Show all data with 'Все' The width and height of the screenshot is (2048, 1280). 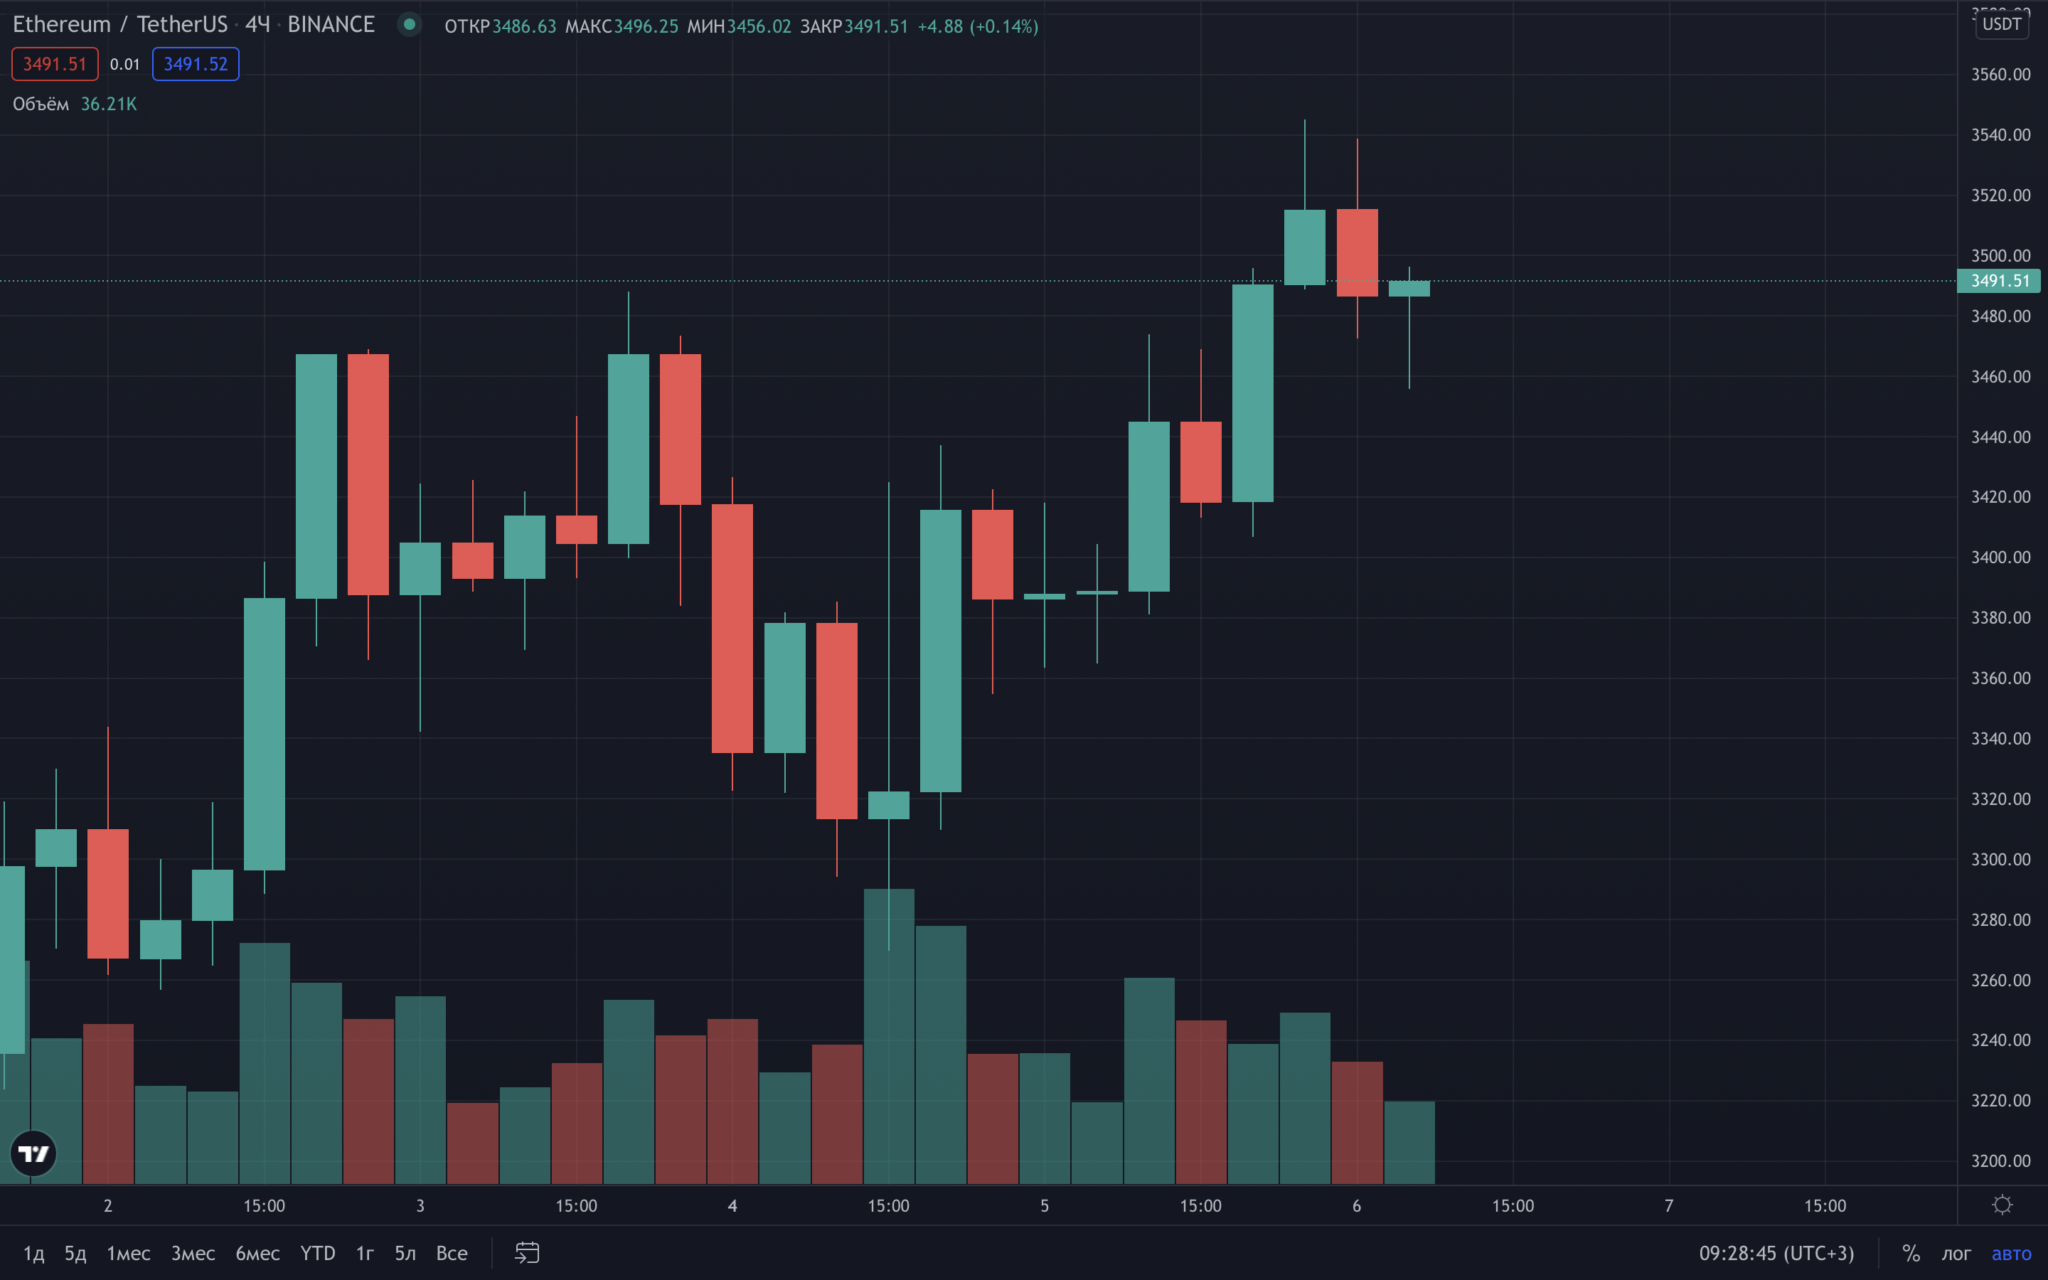tap(452, 1253)
